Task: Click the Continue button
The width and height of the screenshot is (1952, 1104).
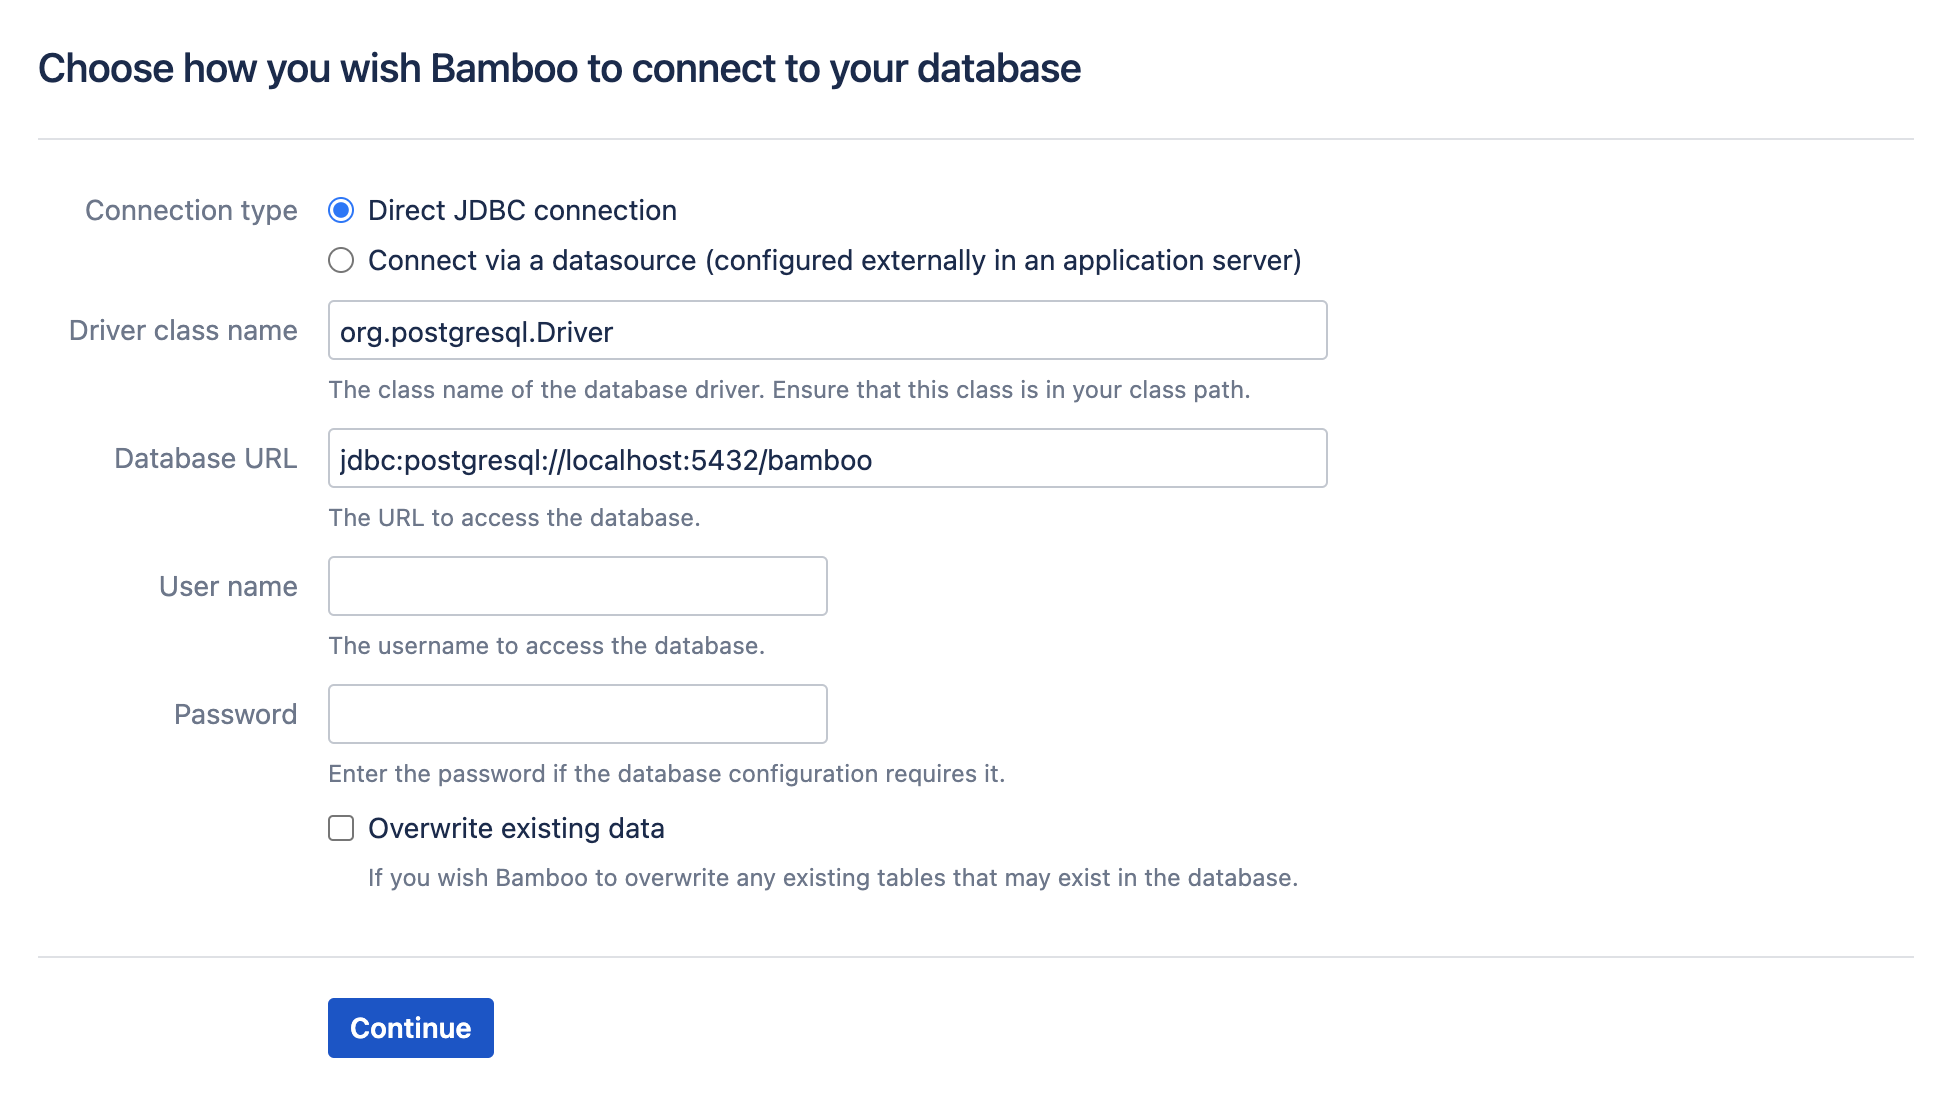Action: coord(410,1028)
